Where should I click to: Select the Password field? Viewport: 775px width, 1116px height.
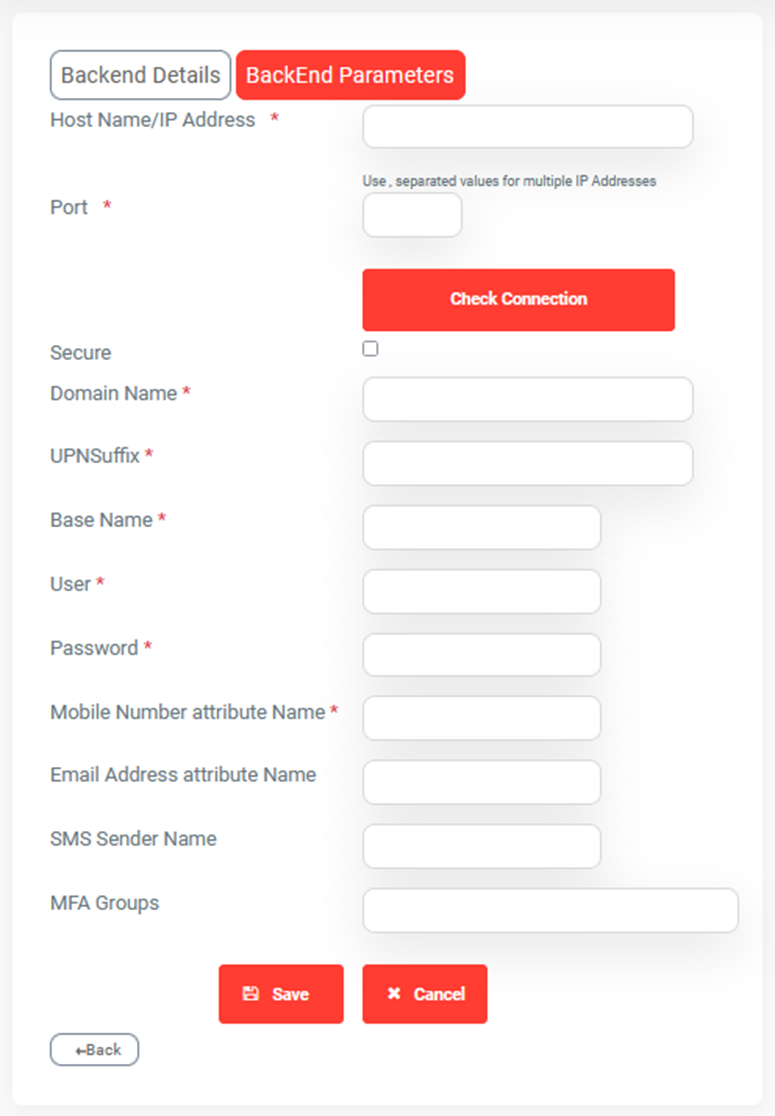click(482, 655)
